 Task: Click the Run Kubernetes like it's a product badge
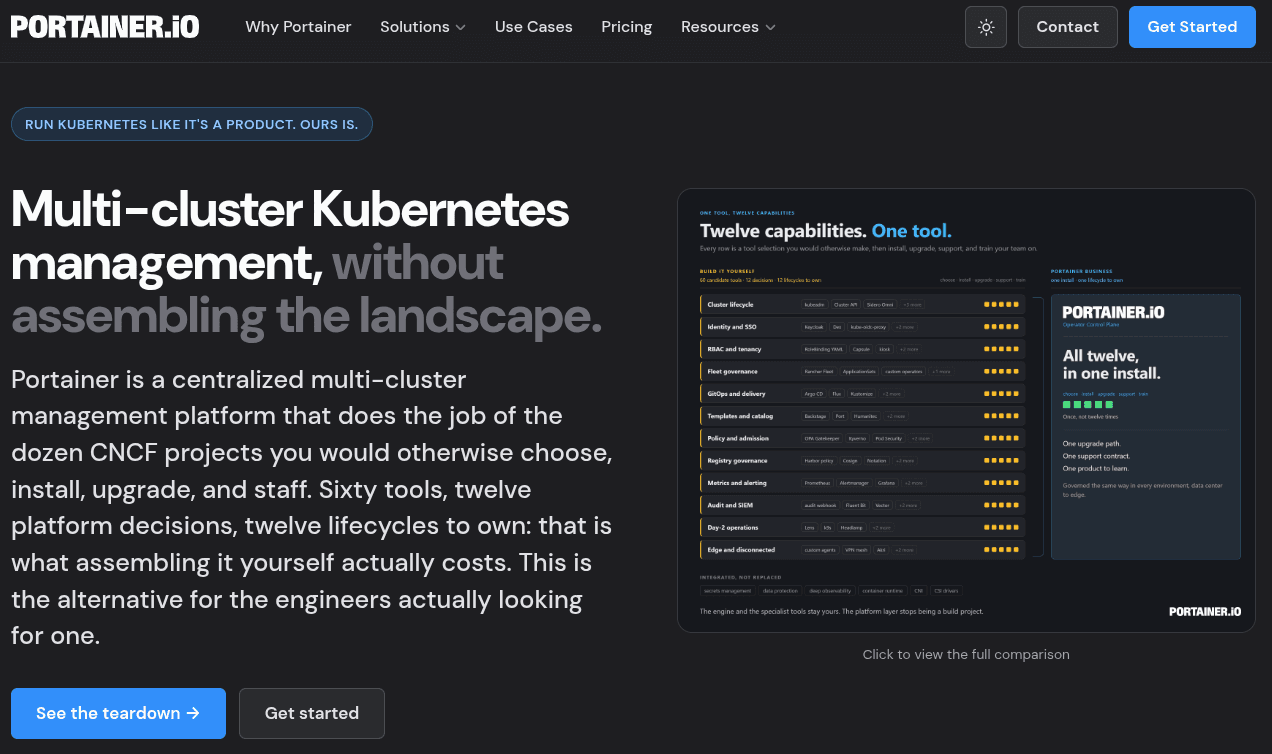pyautogui.click(x=192, y=124)
